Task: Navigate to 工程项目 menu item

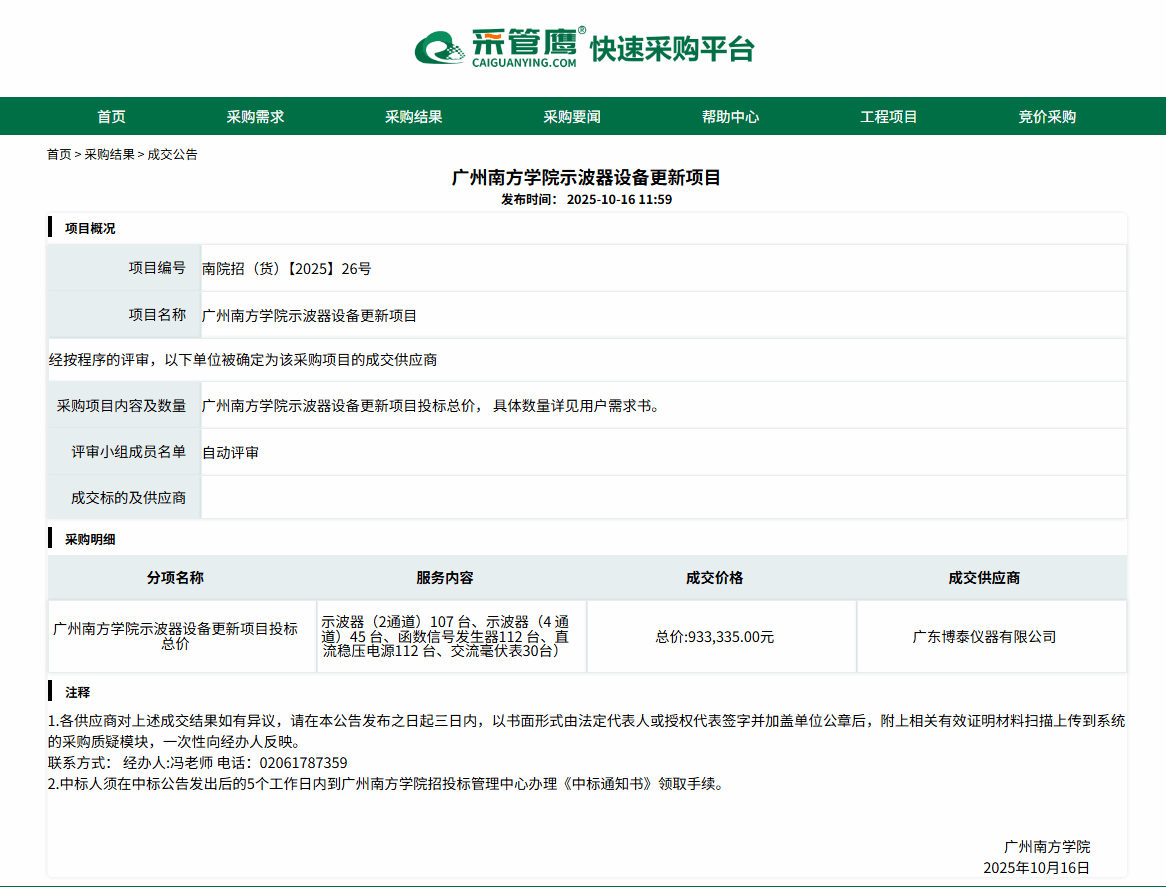Action: coord(888,117)
